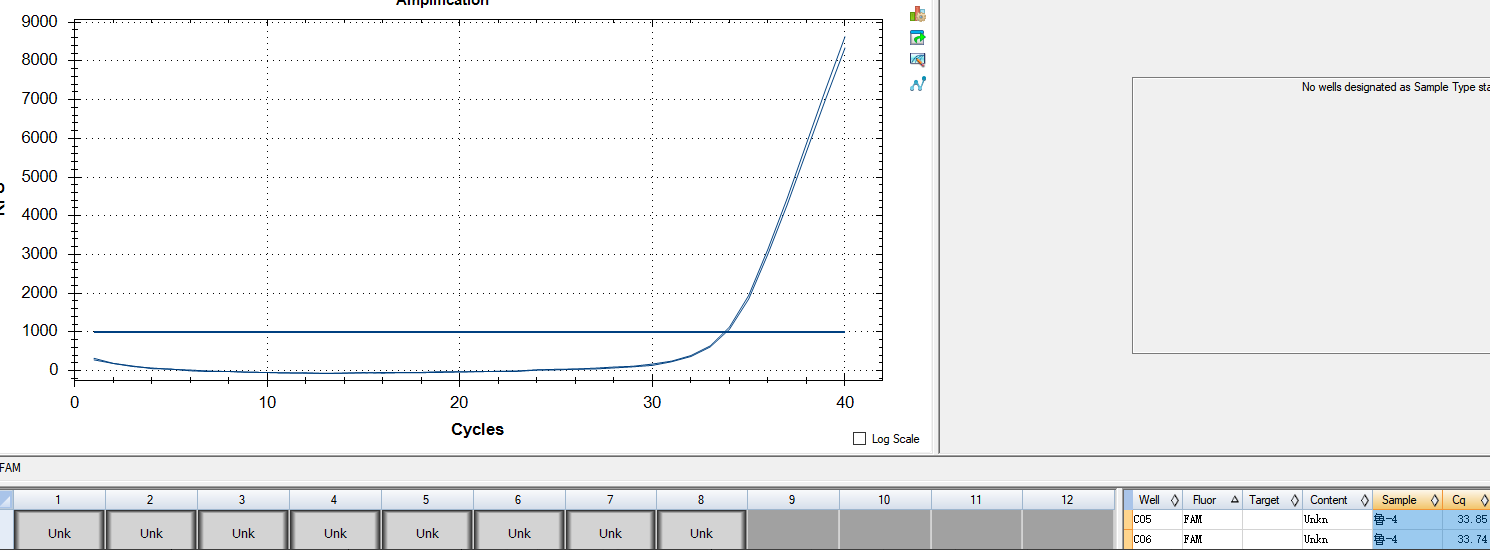Image resolution: width=1490 pixels, height=550 pixels.
Task: Click Unkn content cell in C05 row
Action: click(1337, 520)
